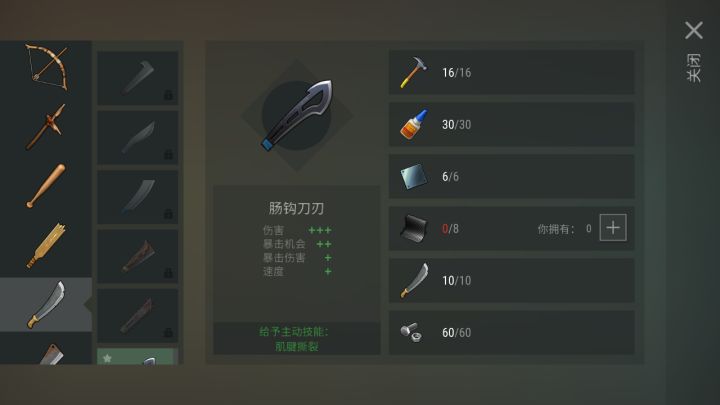
Task: Tap the fourth locked brown blade slot
Action: click(x=138, y=256)
